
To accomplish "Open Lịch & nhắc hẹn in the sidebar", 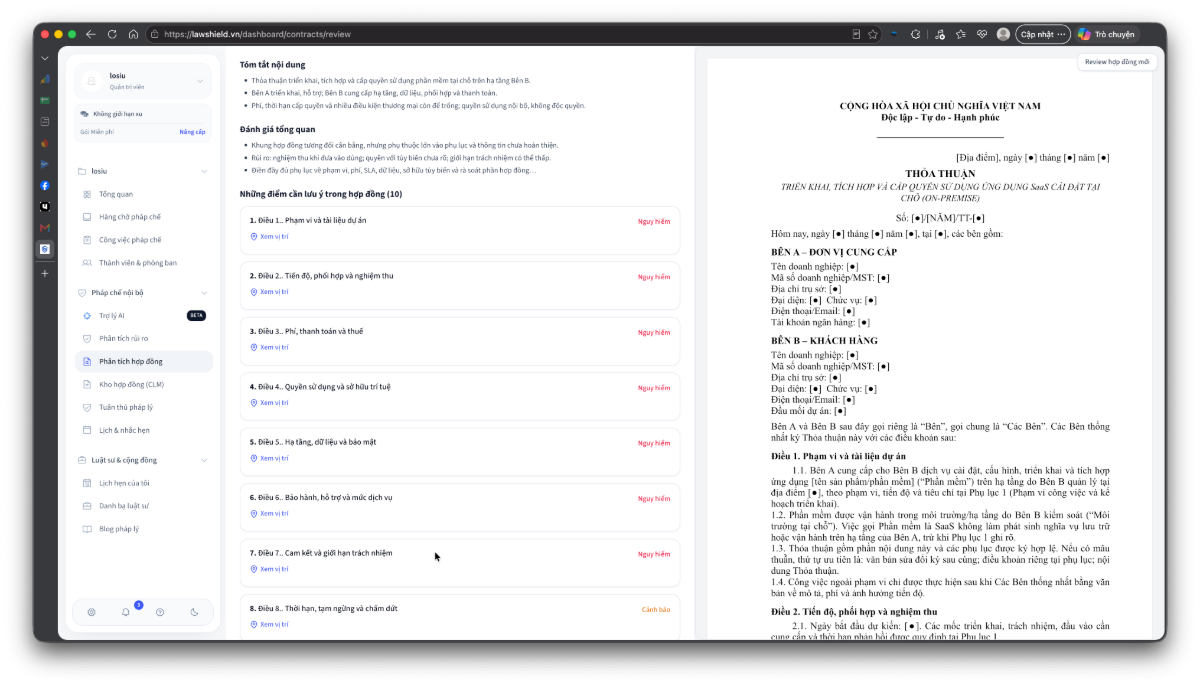I will [143, 430].
